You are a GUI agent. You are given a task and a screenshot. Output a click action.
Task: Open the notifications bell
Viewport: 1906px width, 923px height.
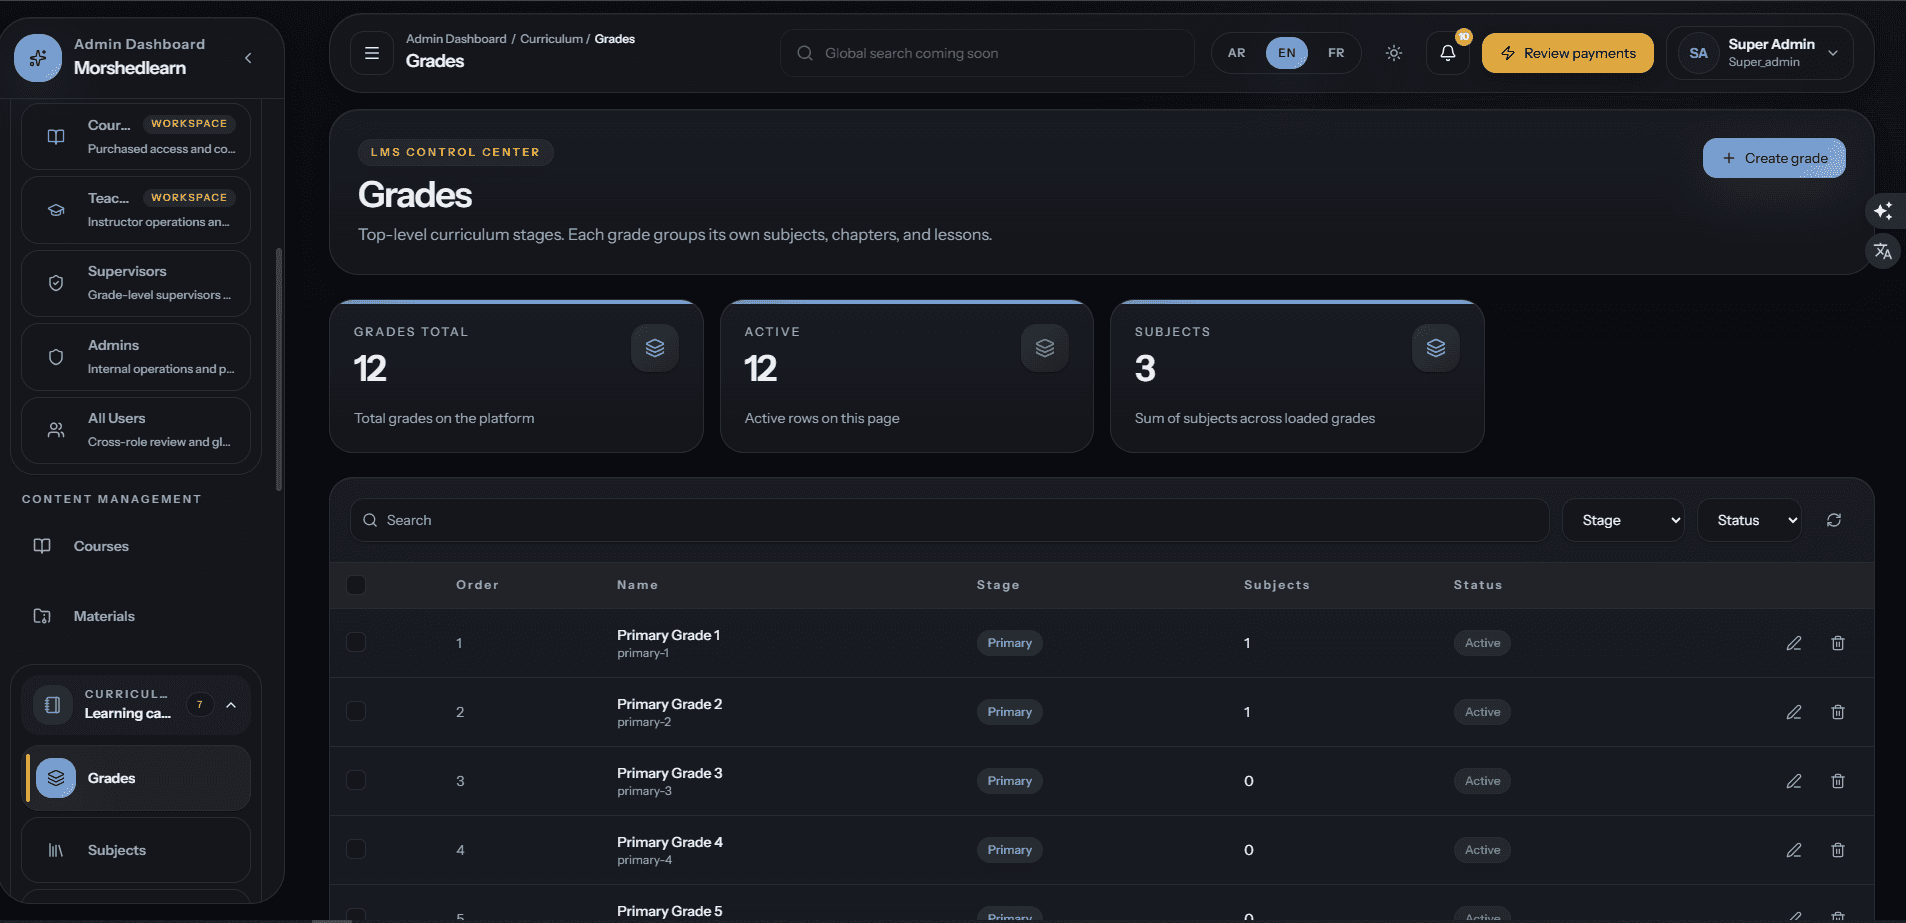1447,53
